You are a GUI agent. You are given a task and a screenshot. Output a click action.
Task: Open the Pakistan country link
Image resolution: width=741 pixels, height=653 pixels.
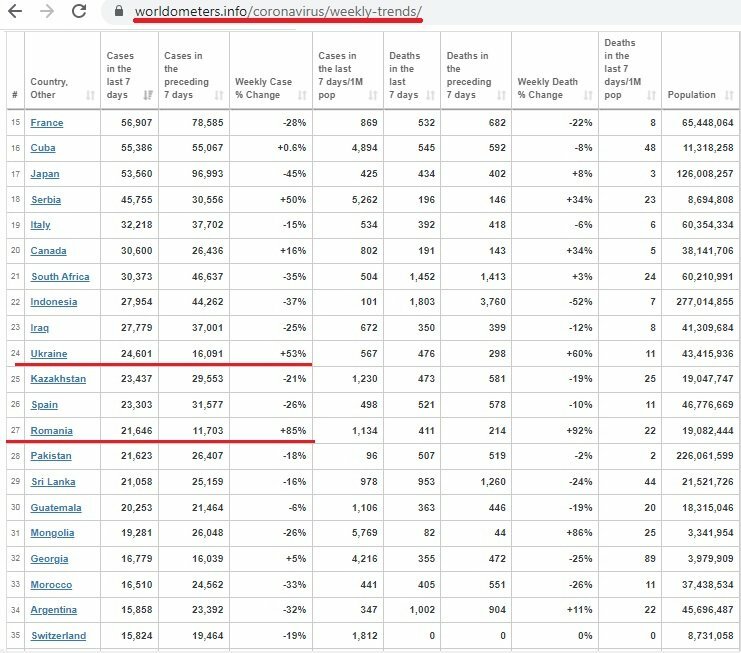point(51,456)
